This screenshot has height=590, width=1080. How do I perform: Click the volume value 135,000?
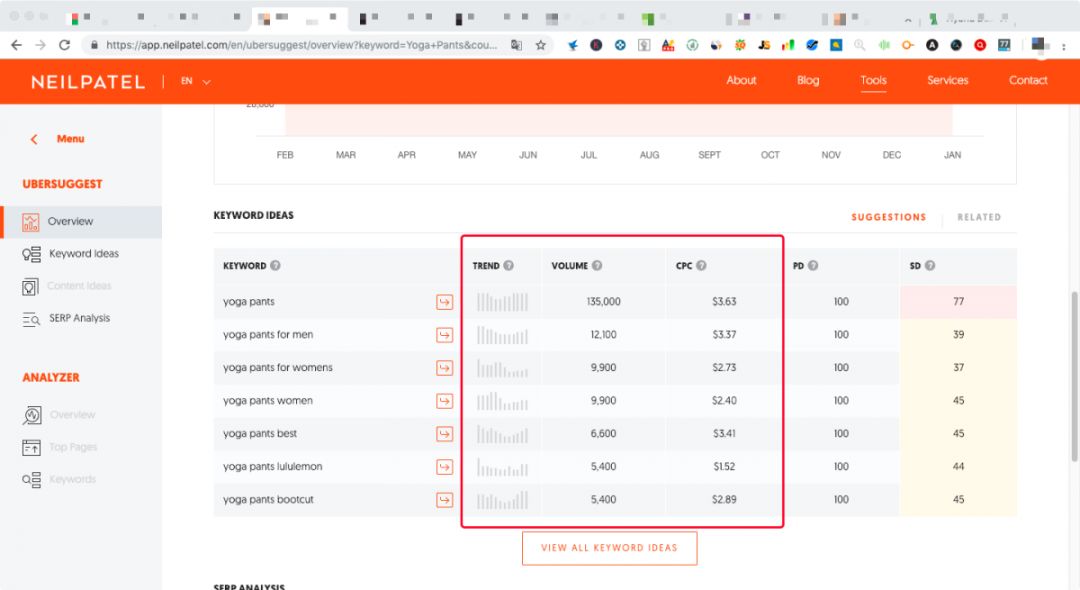[603, 302]
